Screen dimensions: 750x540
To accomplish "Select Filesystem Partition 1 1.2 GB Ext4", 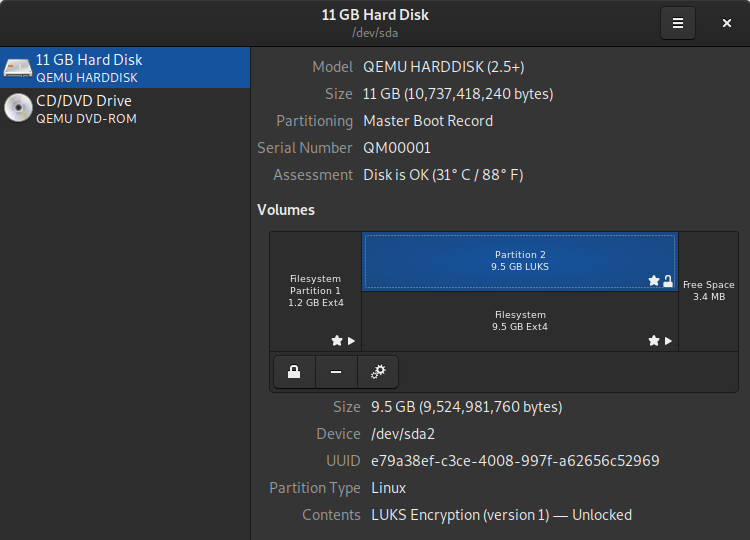I will click(316, 291).
